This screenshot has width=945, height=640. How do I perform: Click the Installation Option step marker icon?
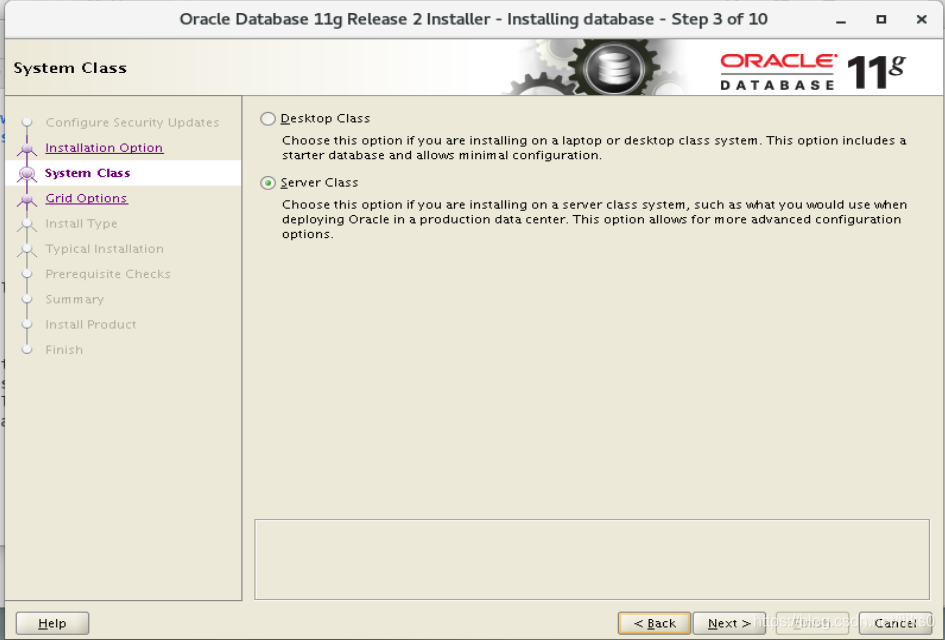pyautogui.click(x=27, y=148)
